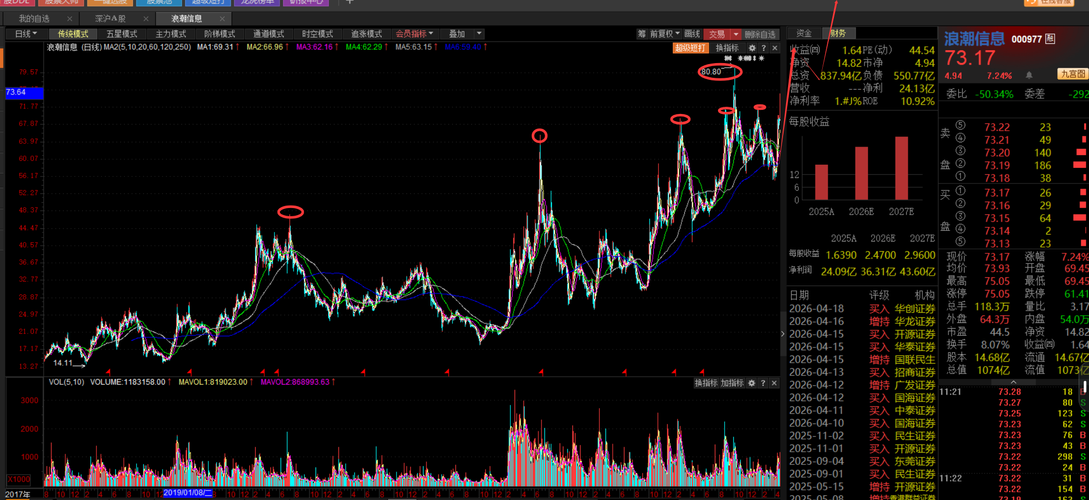The height and width of the screenshot is (500, 1089).
Task: Select the 招商证券 rating row
Action: point(861,372)
